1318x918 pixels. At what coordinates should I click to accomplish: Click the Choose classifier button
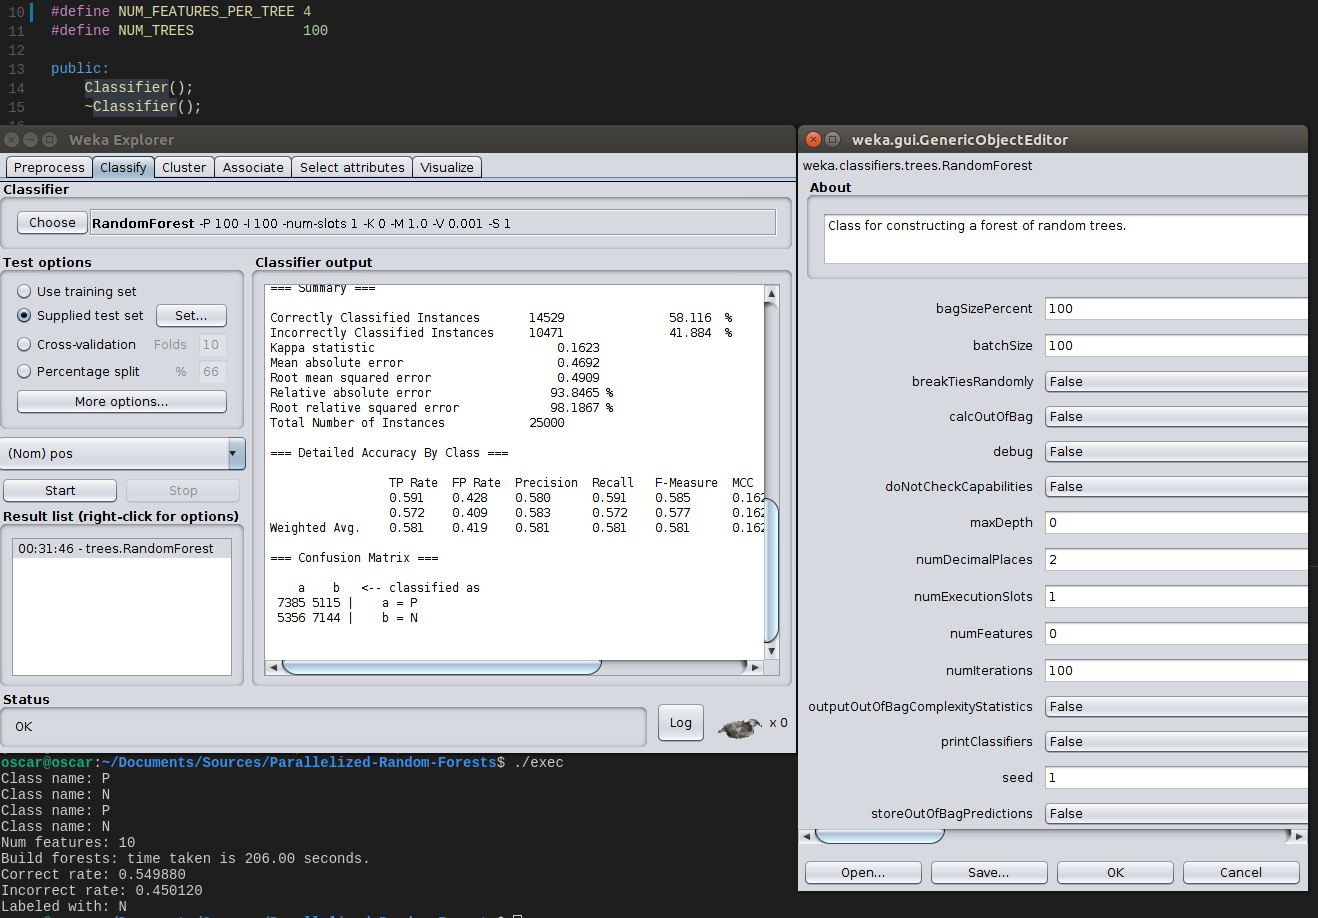tap(52, 223)
